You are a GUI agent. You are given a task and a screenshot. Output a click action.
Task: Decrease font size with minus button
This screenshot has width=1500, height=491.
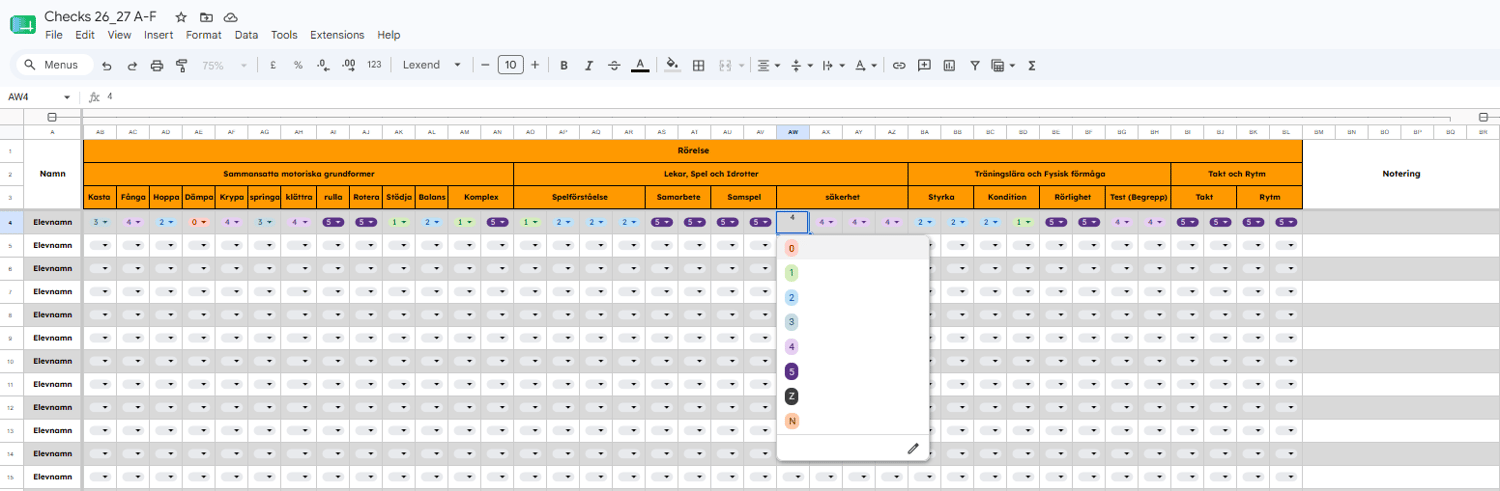click(x=485, y=65)
